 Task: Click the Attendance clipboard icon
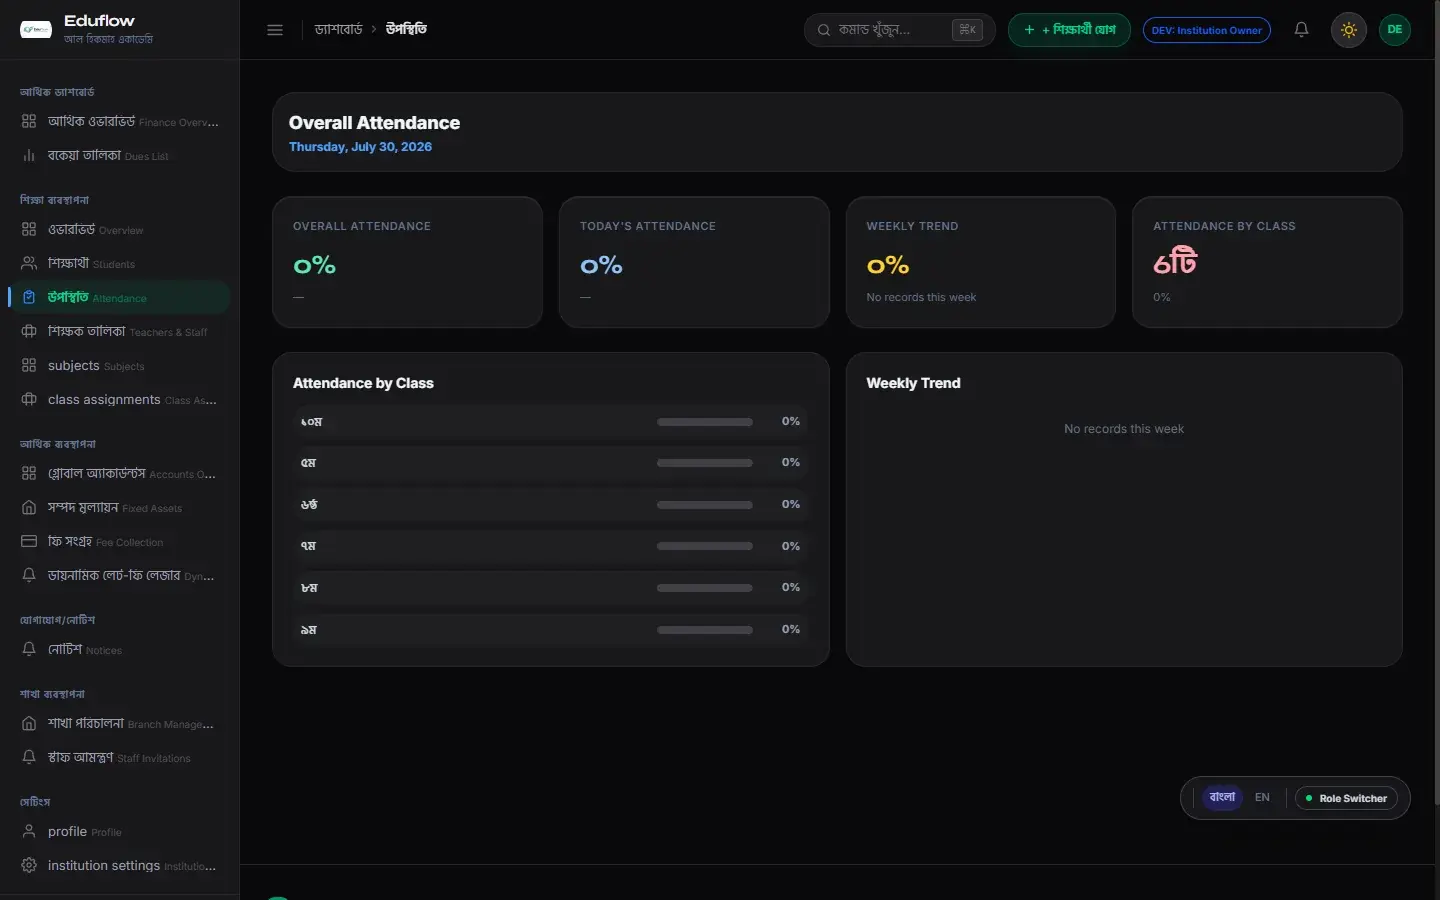click(x=29, y=297)
